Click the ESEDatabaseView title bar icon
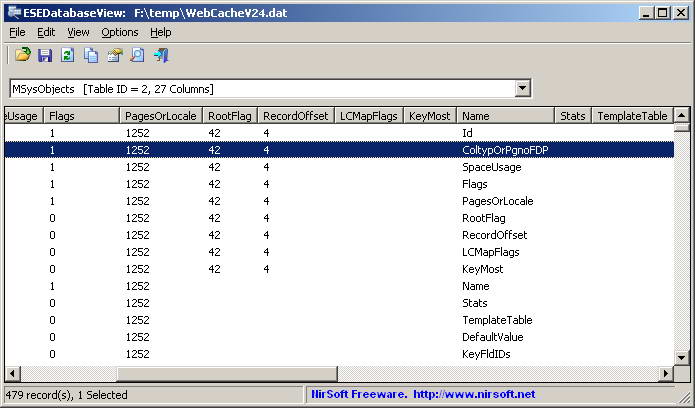The image size is (695, 408). 14,12
